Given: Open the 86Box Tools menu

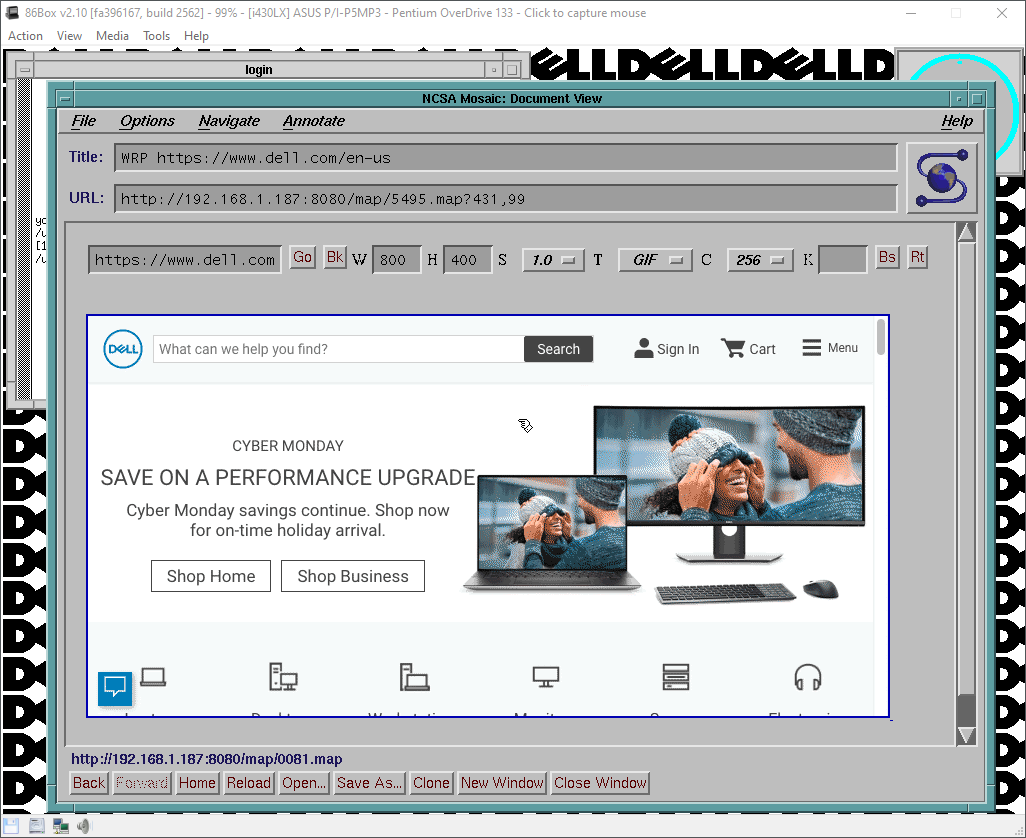Looking at the screenshot, I should click(156, 36).
